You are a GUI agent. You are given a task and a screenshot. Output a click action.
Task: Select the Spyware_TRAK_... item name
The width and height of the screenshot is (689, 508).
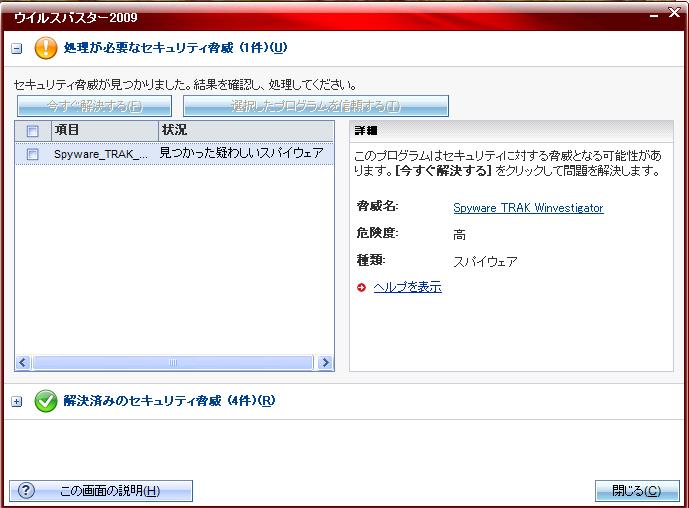click(x=101, y=154)
